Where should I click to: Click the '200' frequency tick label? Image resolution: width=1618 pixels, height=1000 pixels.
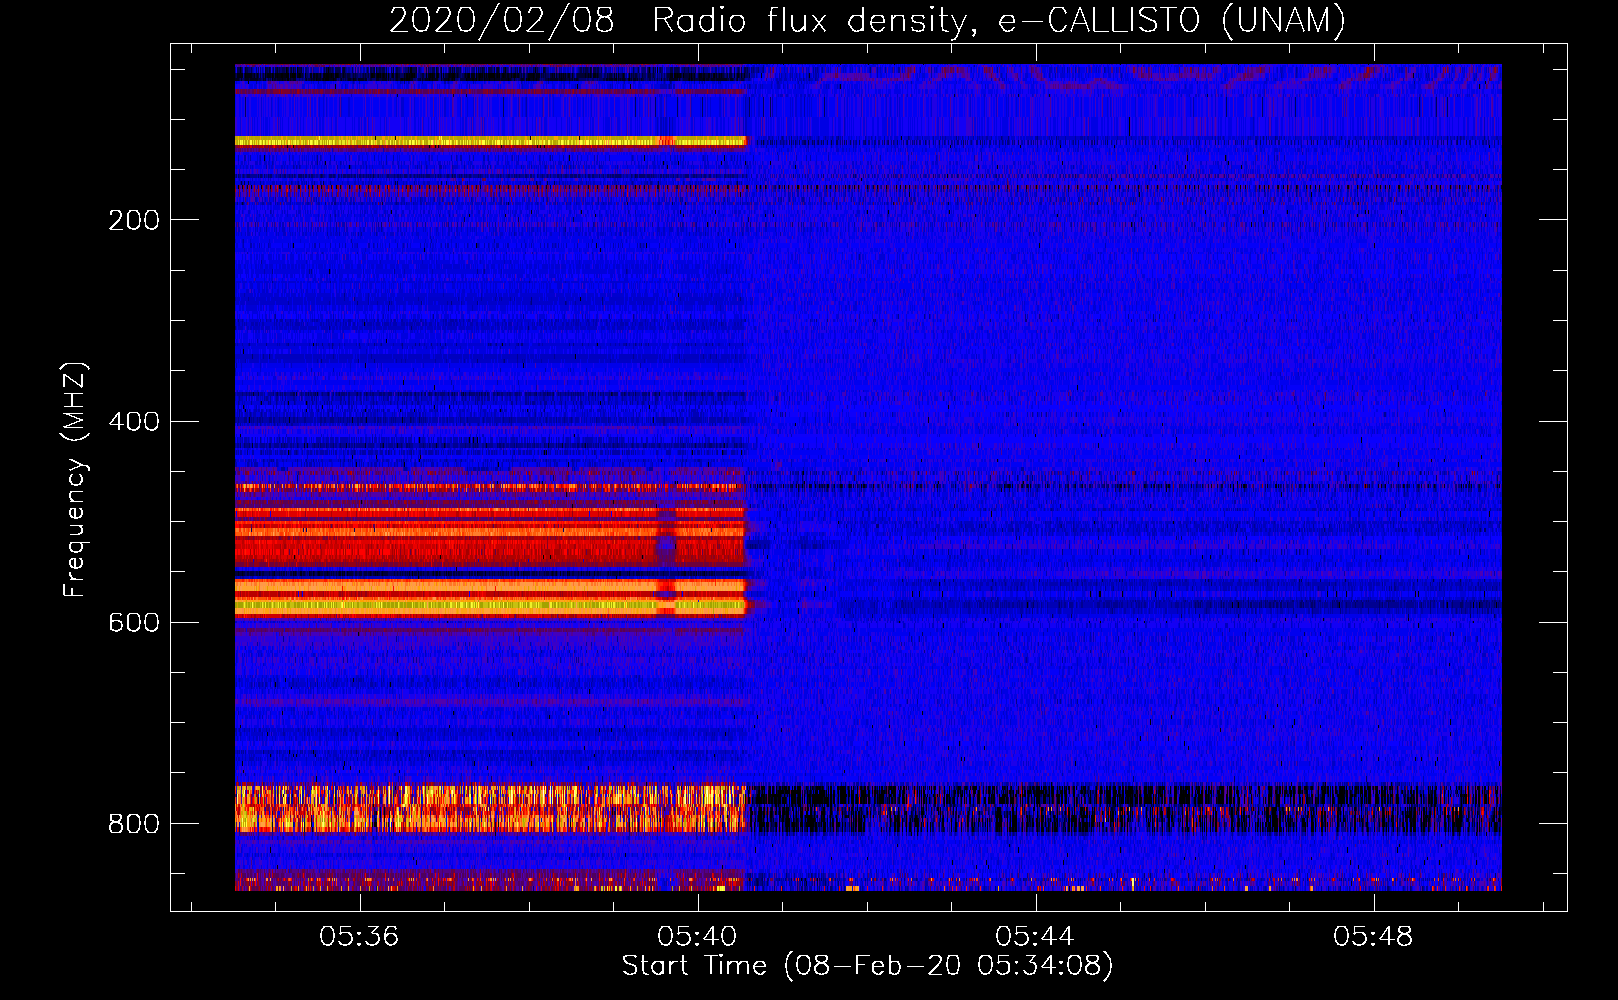(x=134, y=220)
